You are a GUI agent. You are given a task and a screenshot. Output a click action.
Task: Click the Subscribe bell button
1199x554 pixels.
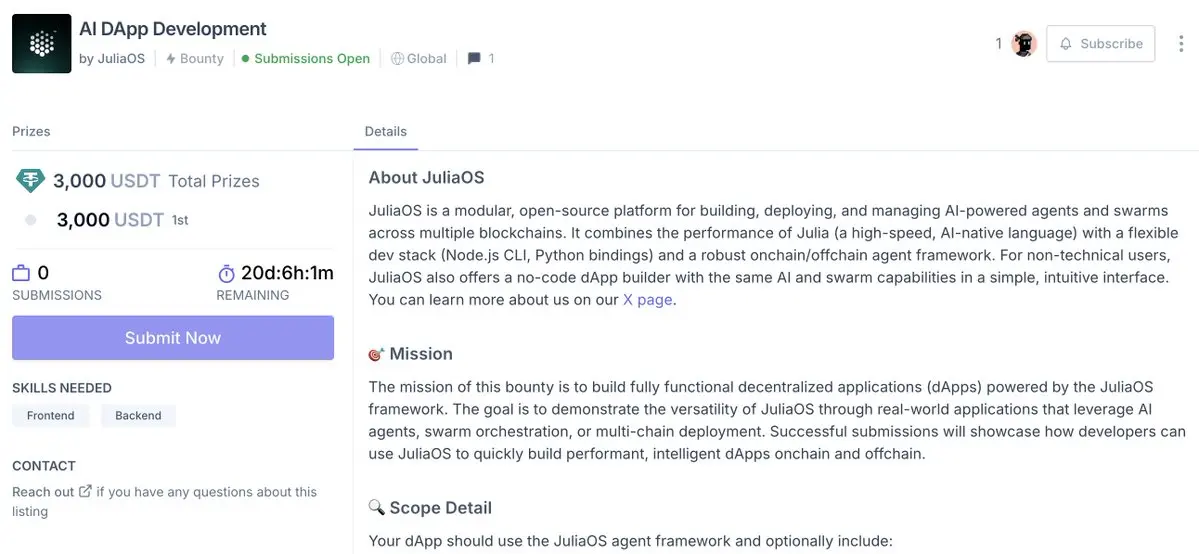[x=1100, y=44]
